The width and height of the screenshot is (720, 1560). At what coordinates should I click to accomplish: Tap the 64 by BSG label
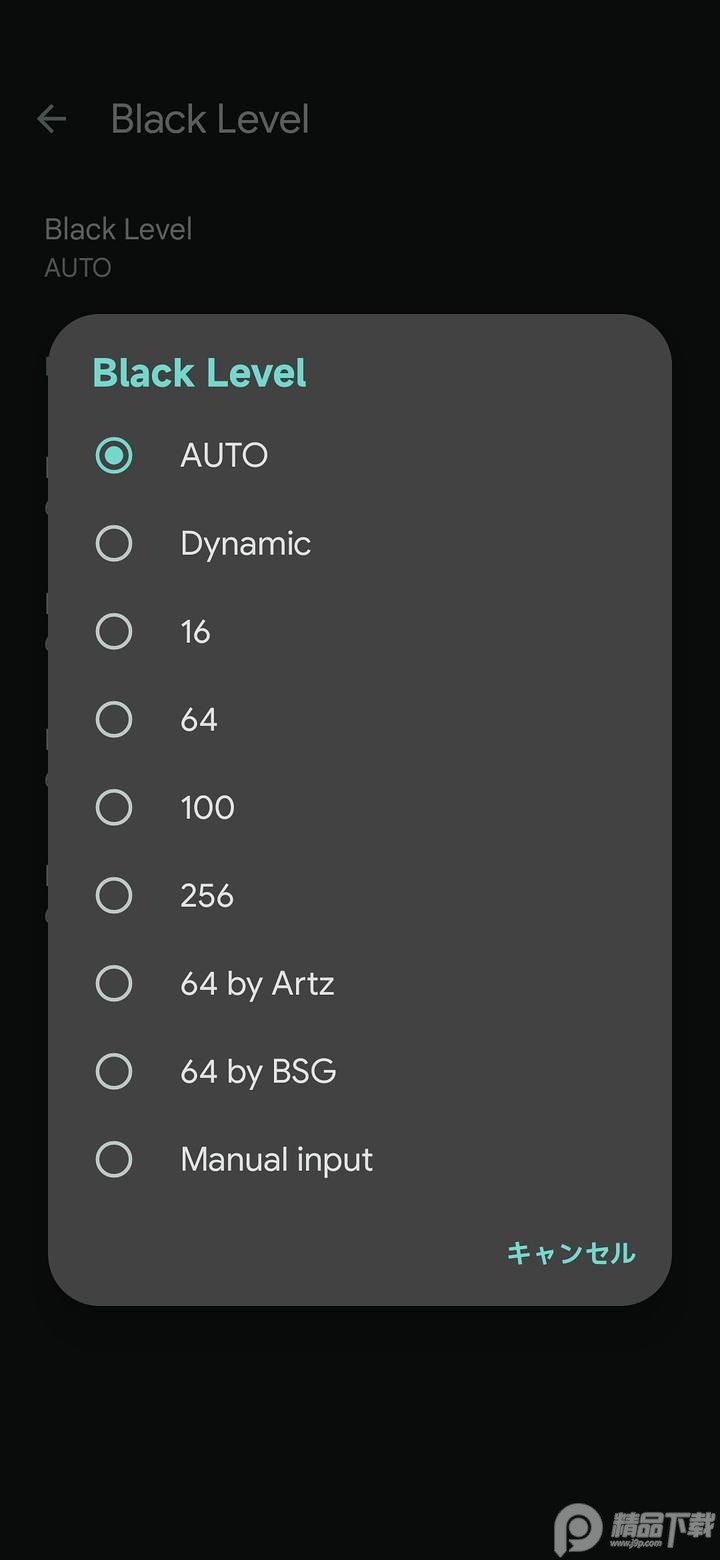click(258, 1072)
